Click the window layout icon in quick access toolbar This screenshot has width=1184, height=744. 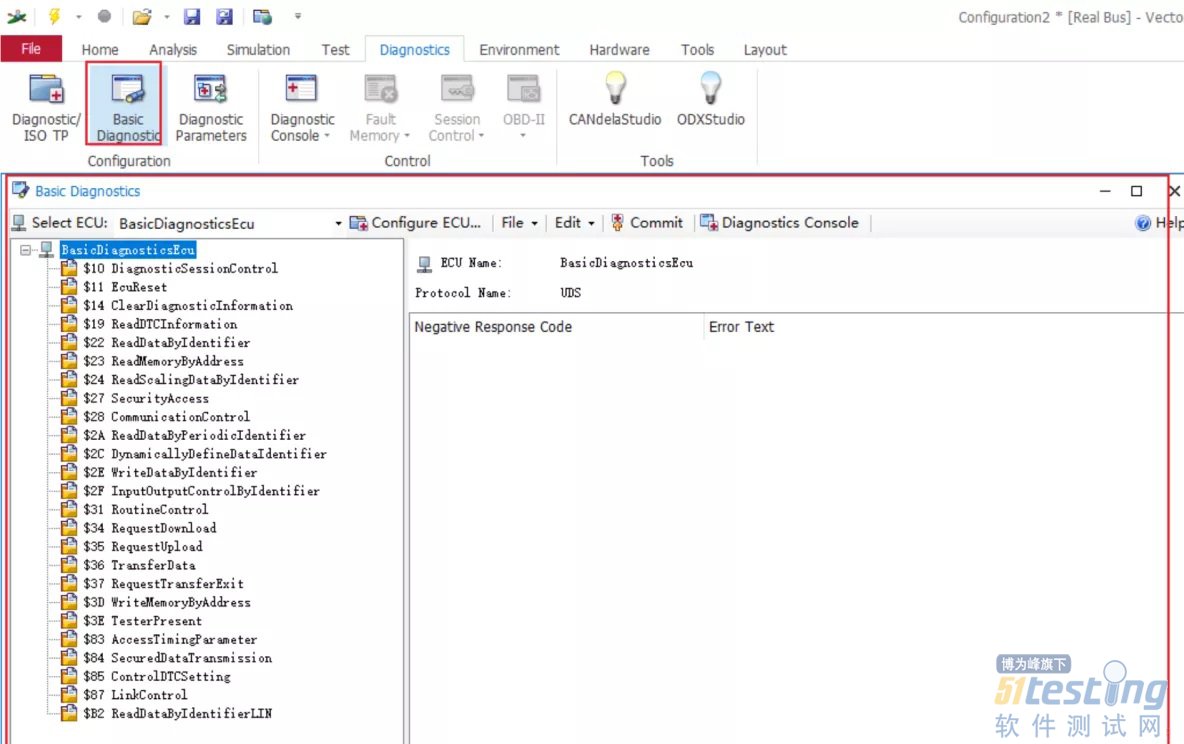tap(262, 16)
